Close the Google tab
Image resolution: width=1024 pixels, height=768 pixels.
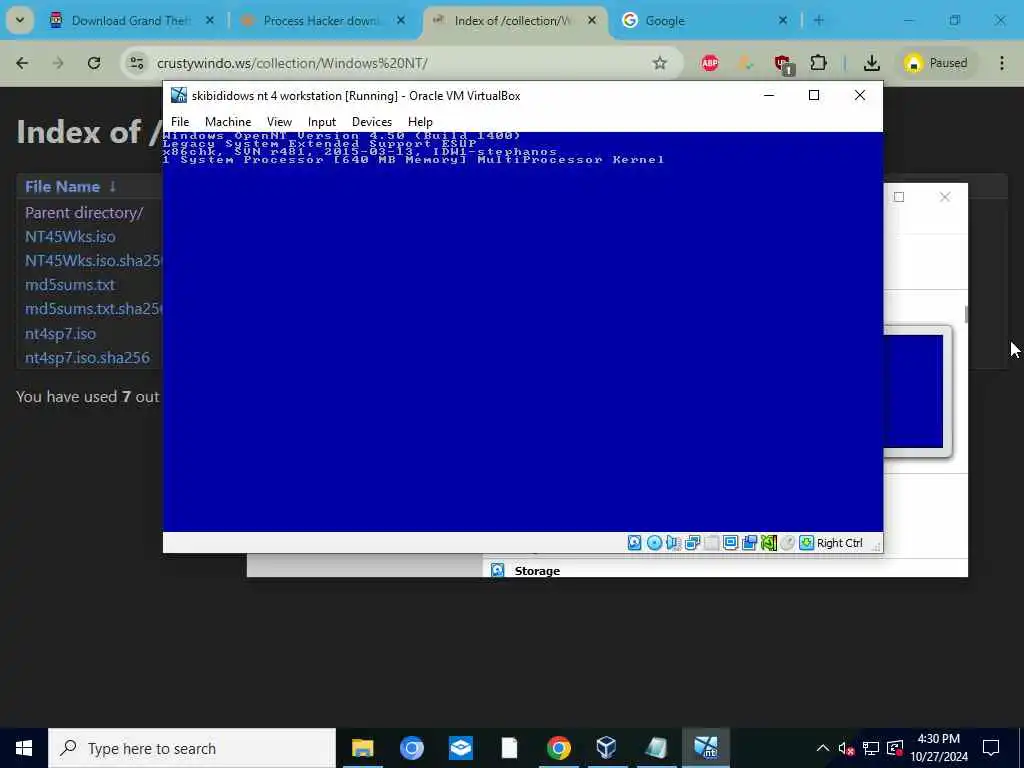[783, 20]
